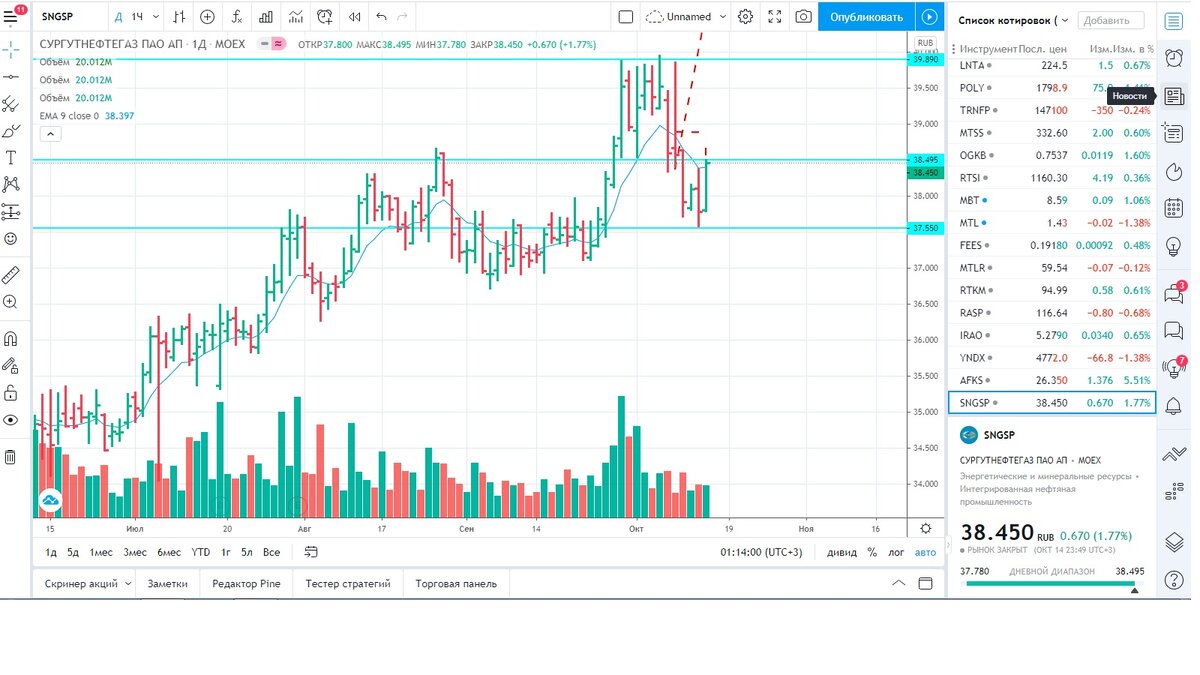The image size is (1200, 675).
Task: Open the chart patterns tool
Action: click(11, 184)
